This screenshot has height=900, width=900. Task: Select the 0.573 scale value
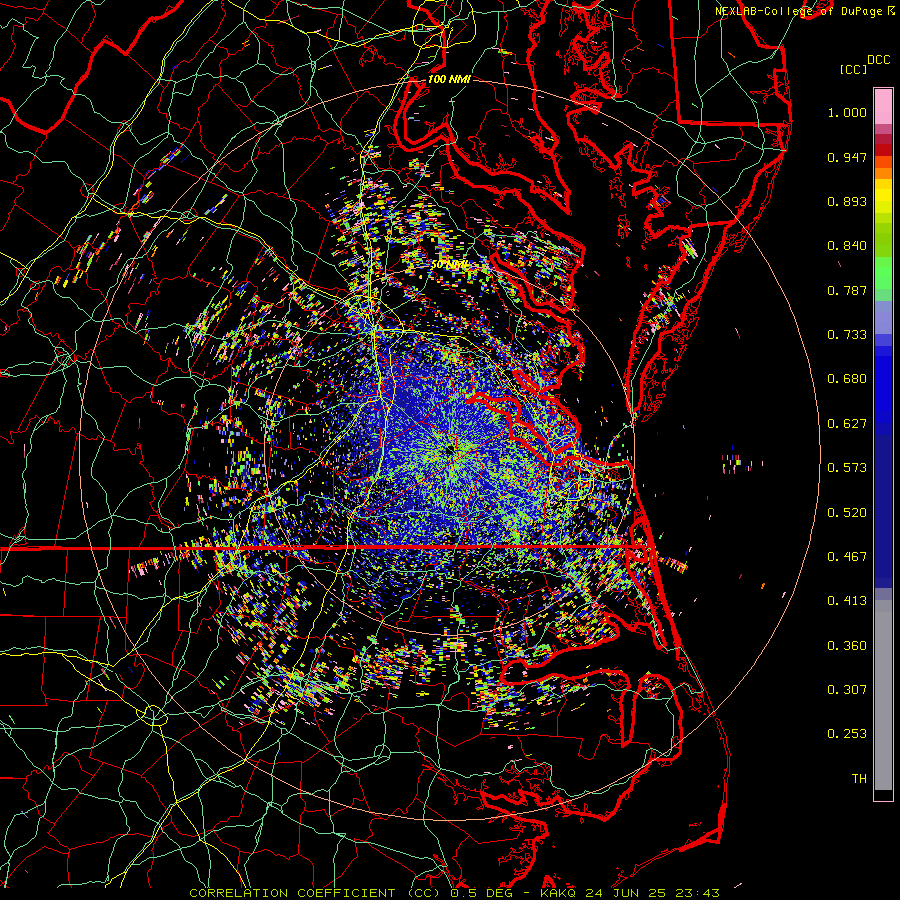(847, 468)
